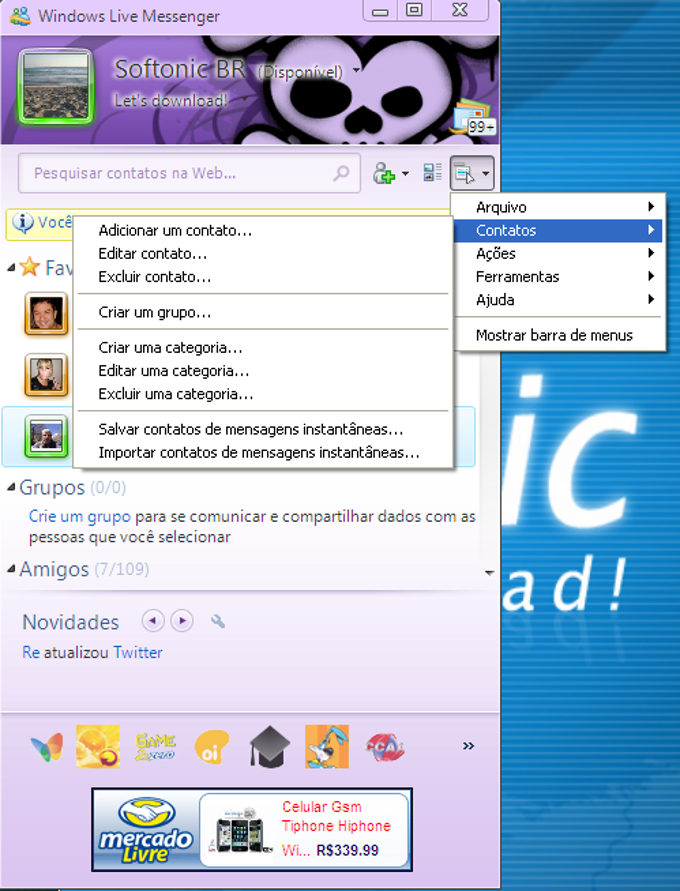Open the user display picture of Softonic BR
The width and height of the screenshot is (680, 891).
tap(56, 86)
